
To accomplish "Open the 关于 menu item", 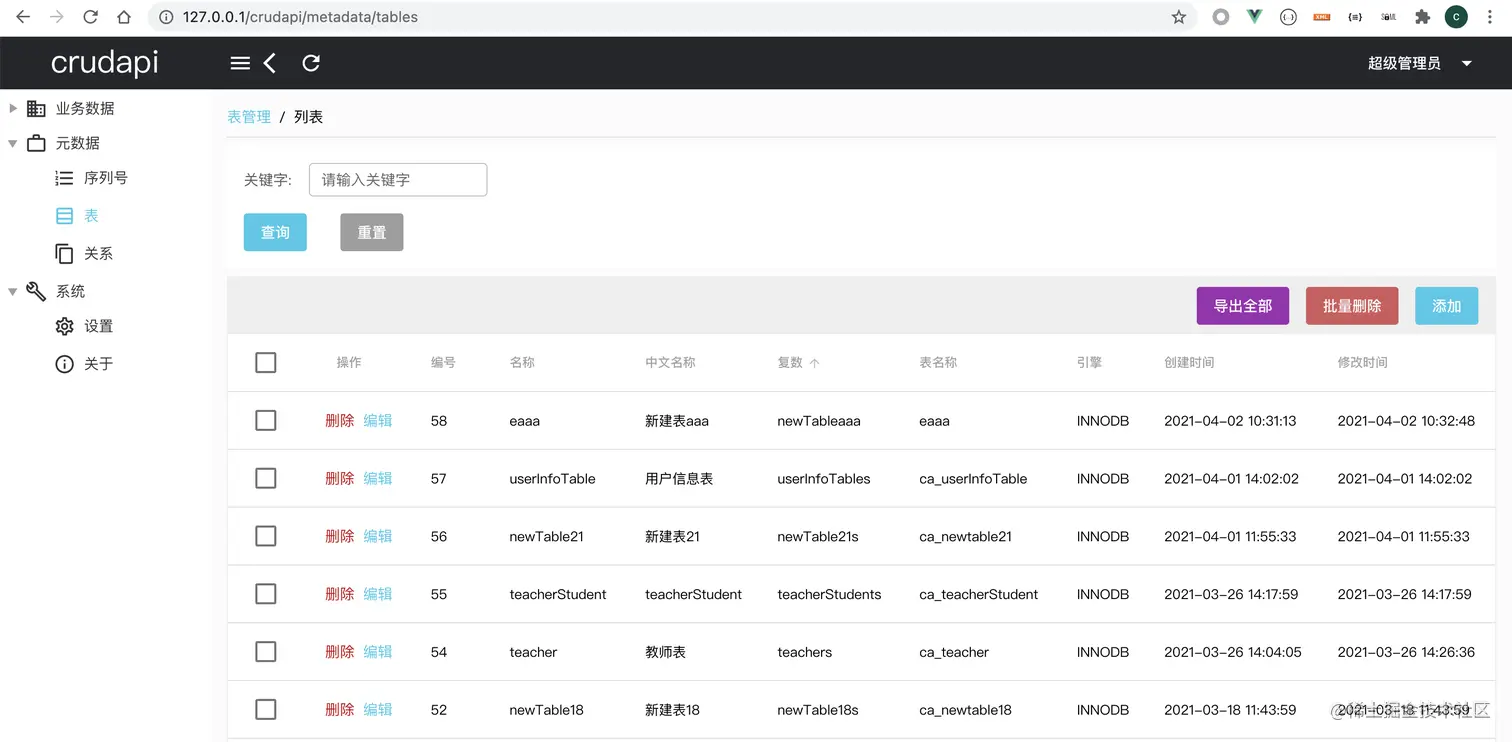I will (x=98, y=364).
